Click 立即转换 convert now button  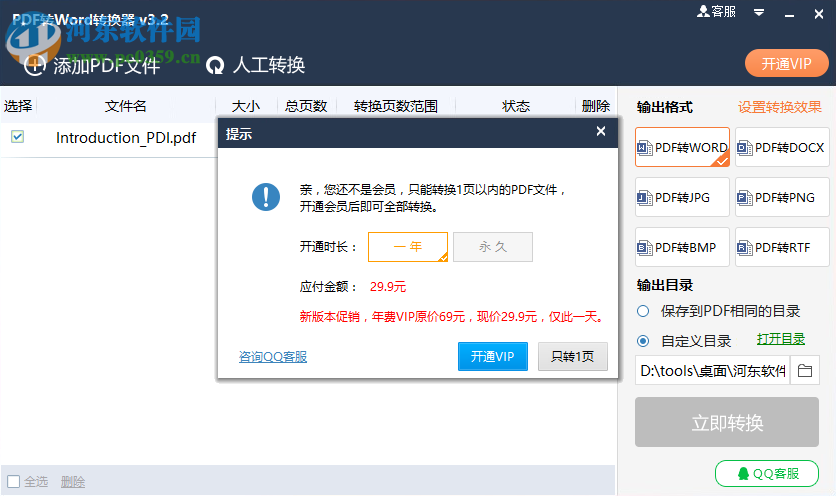pos(727,422)
